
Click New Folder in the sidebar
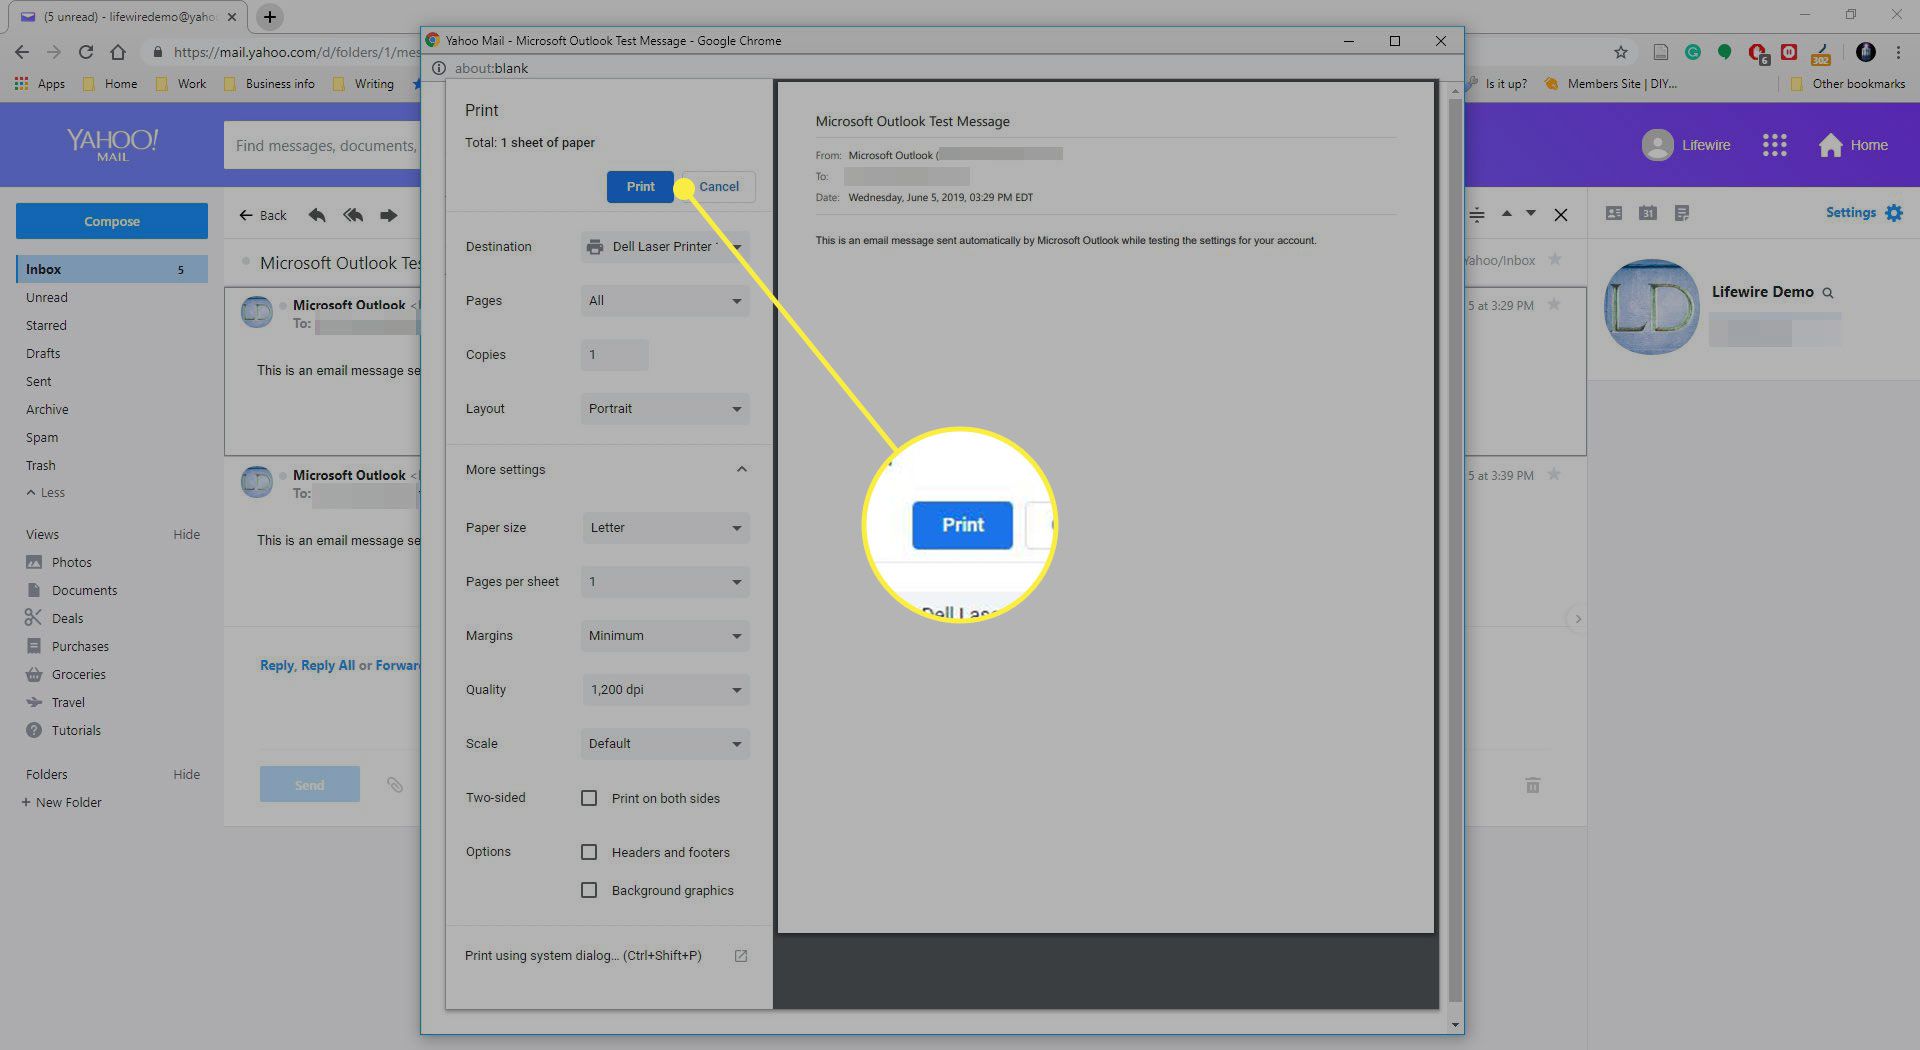pos(62,802)
